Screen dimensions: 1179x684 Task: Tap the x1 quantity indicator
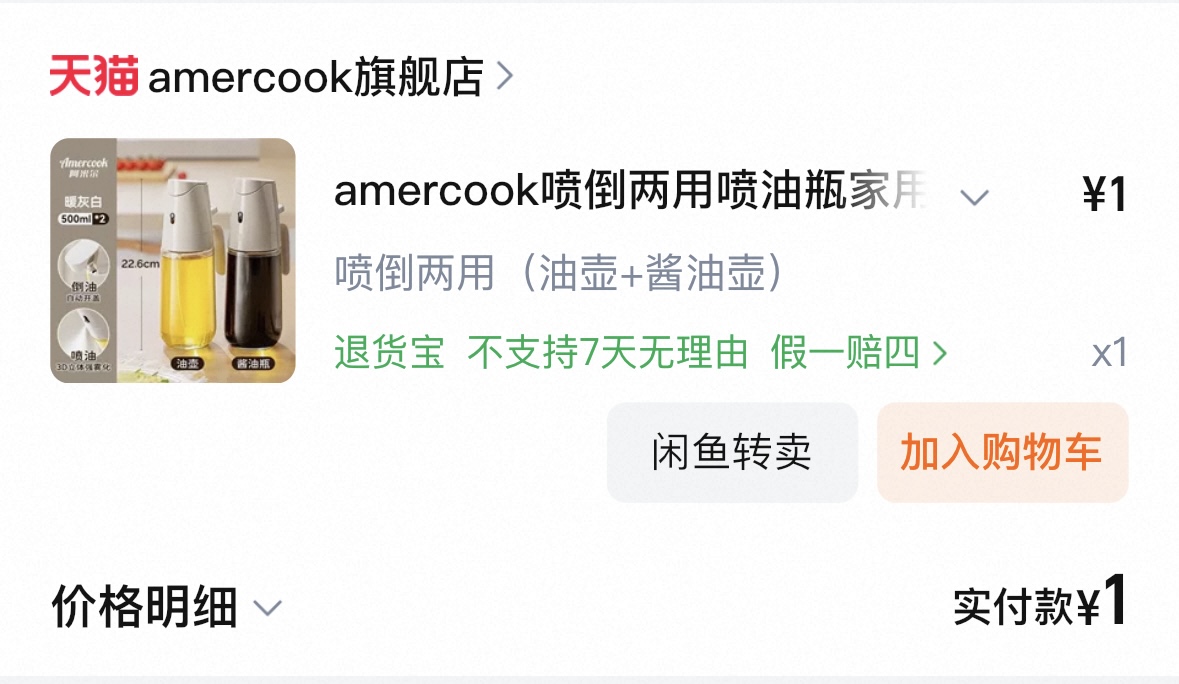tap(1109, 353)
